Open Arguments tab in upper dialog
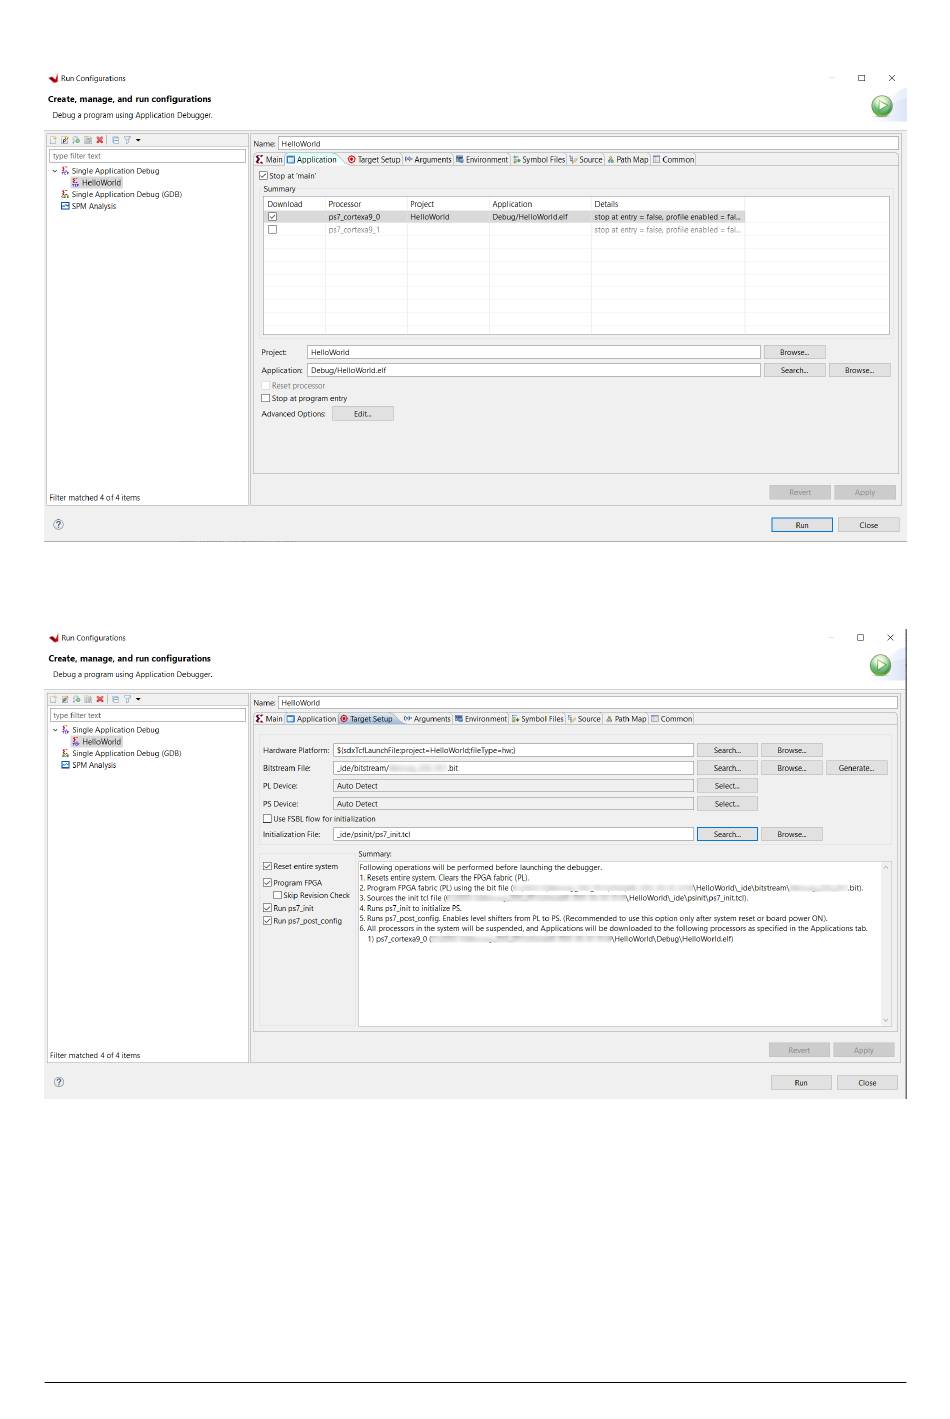This screenshot has height=1419, width=950. pos(428,160)
